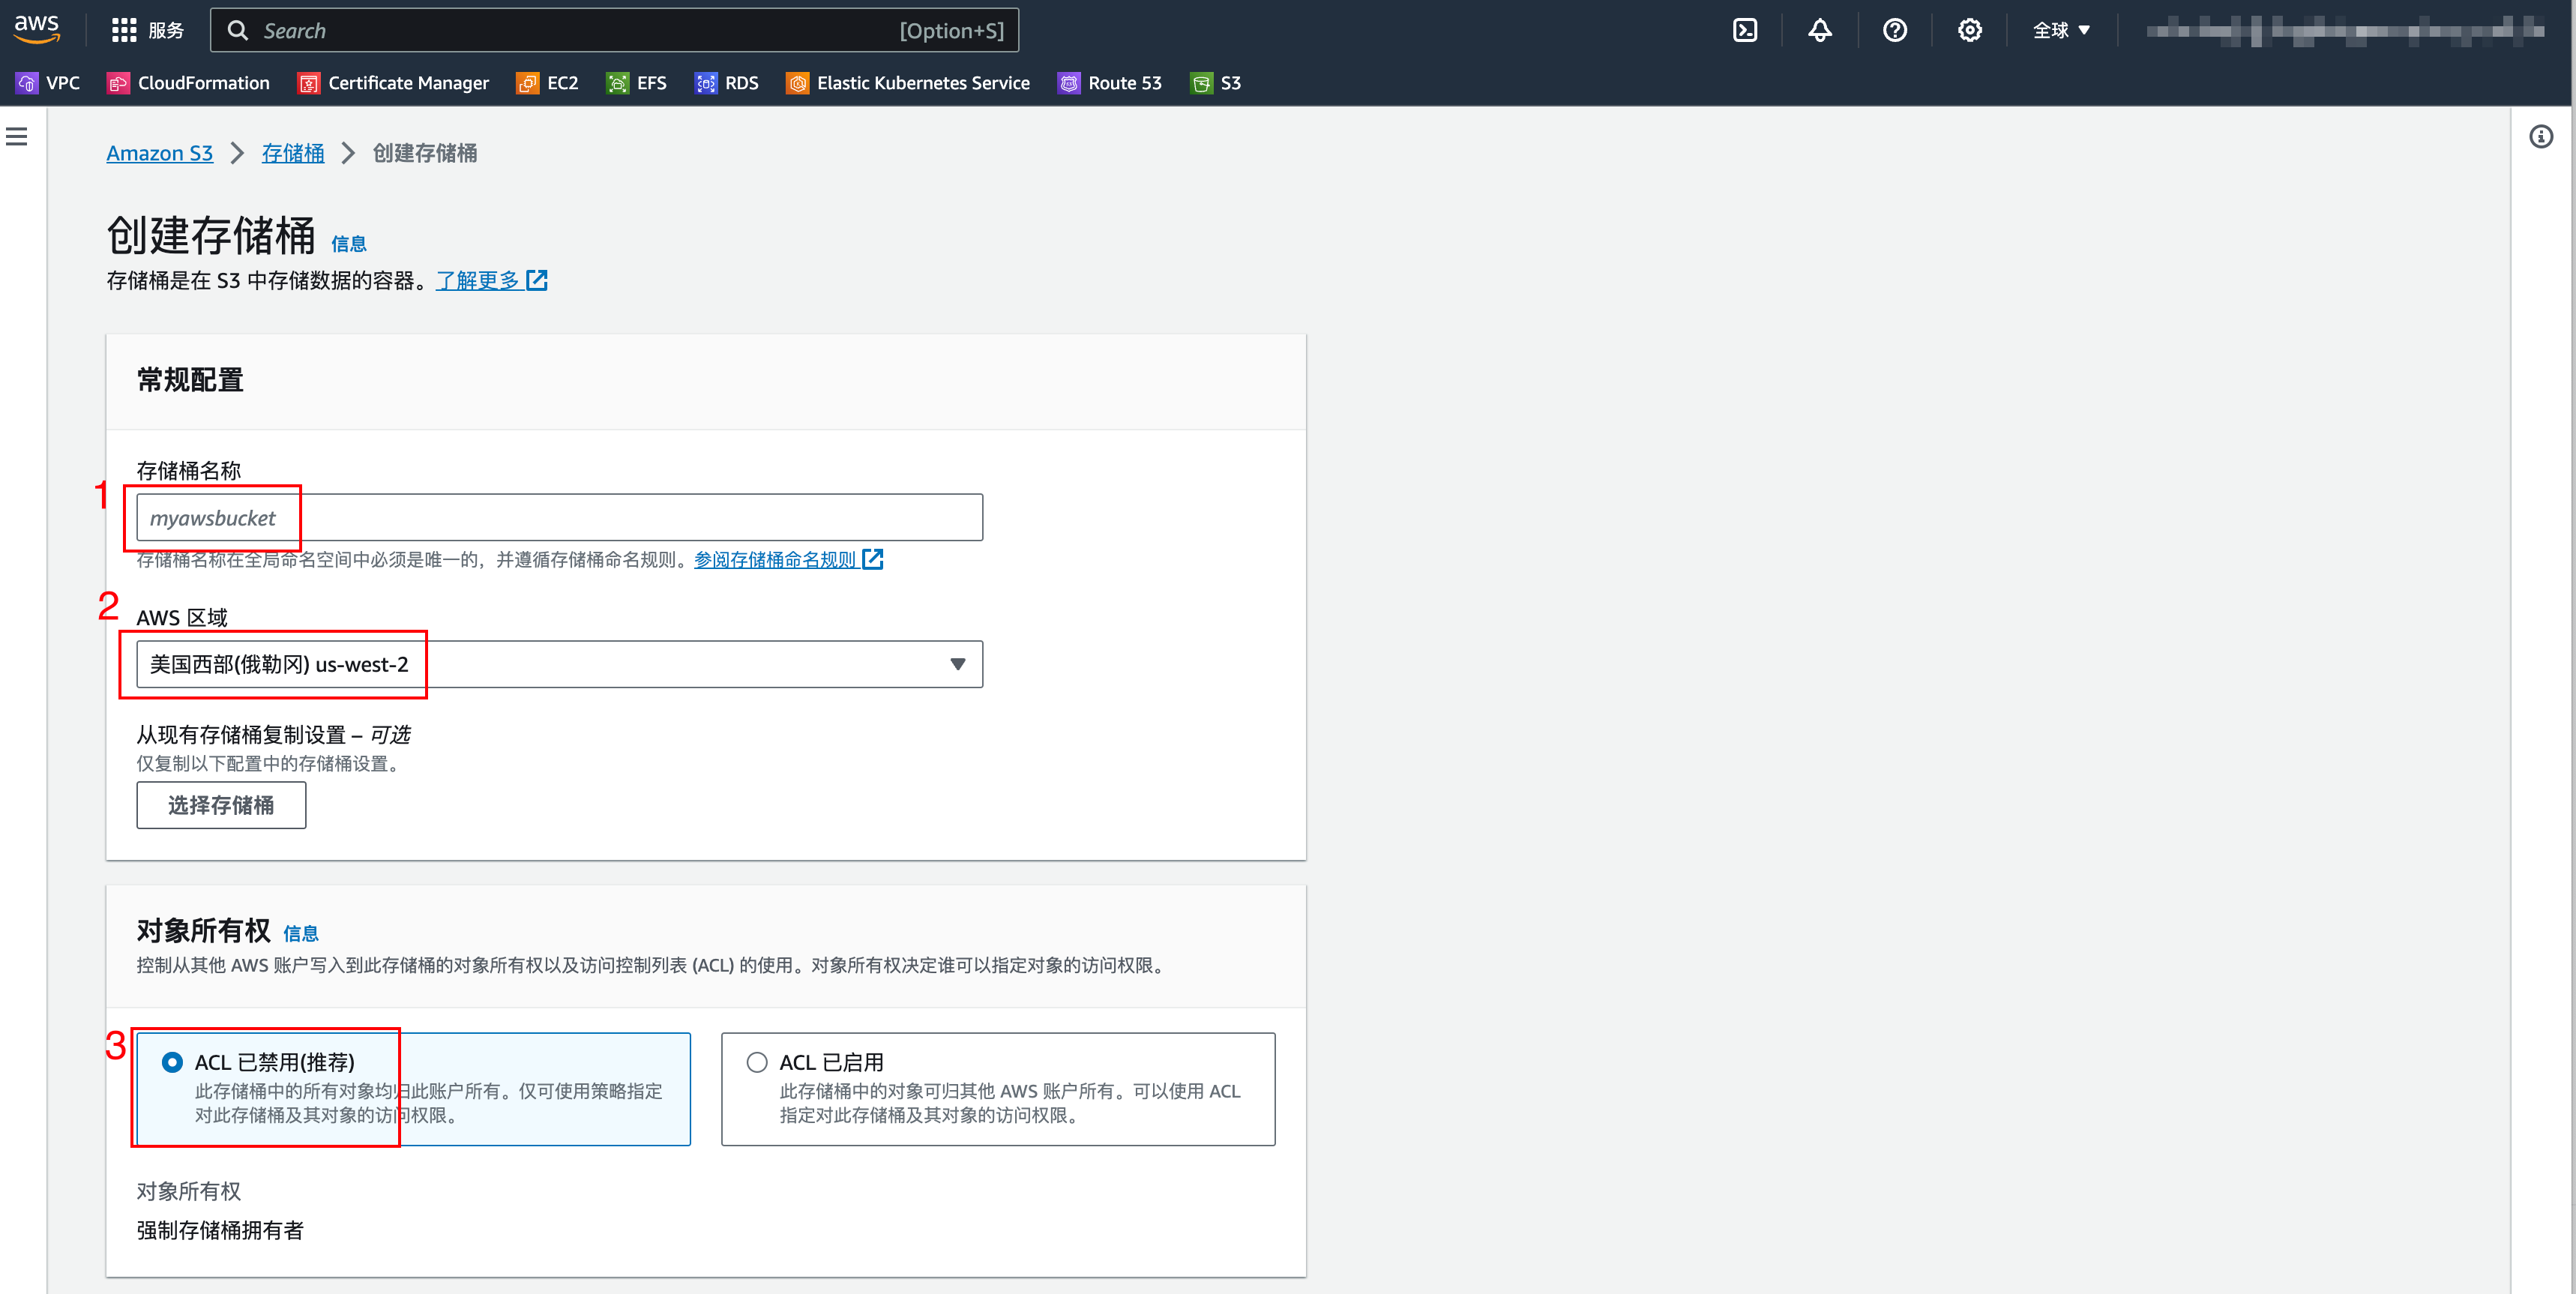The image size is (2576, 1294).
Task: Go to RDS shortcut label
Action: coord(742,83)
